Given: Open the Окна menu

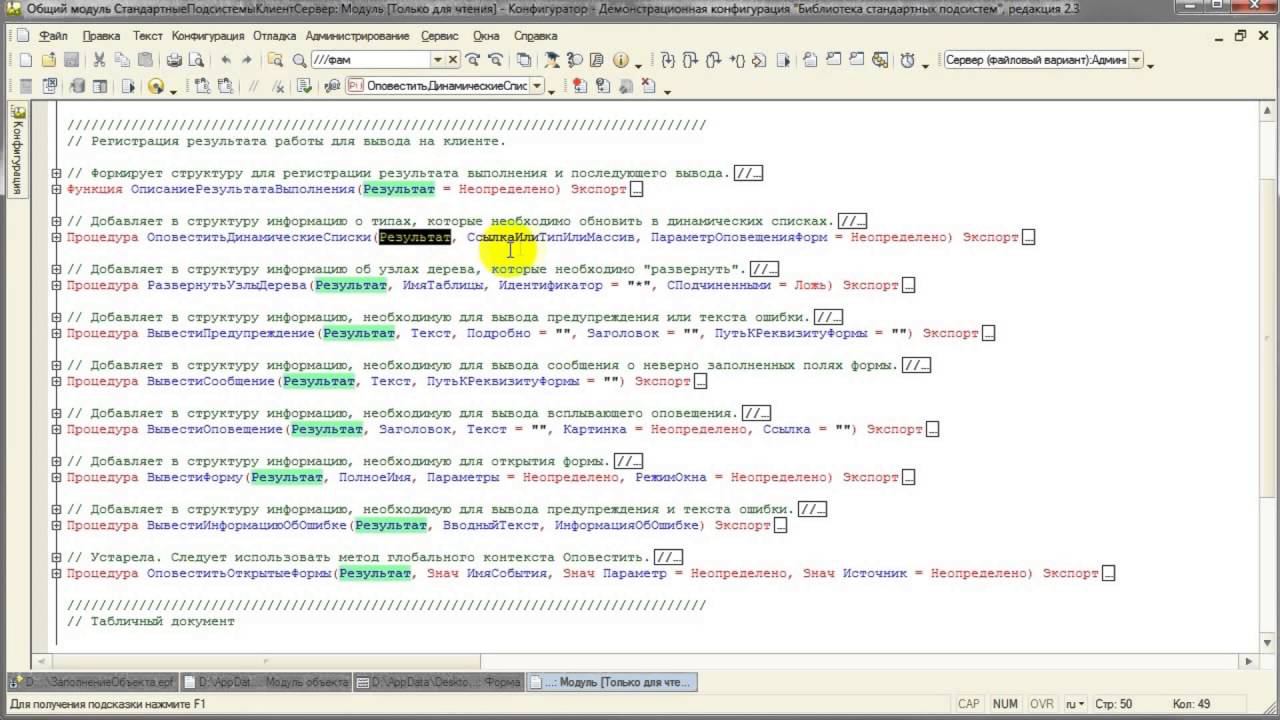Looking at the screenshot, I should (486, 35).
